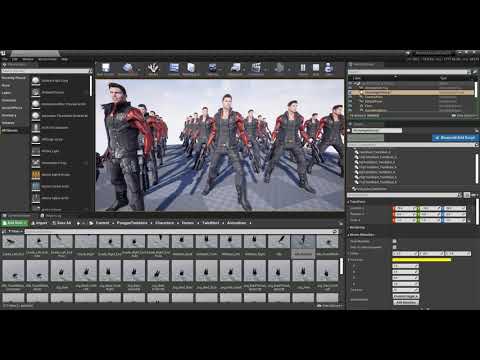Click Animations folder in breadcrumb path

click(236, 223)
